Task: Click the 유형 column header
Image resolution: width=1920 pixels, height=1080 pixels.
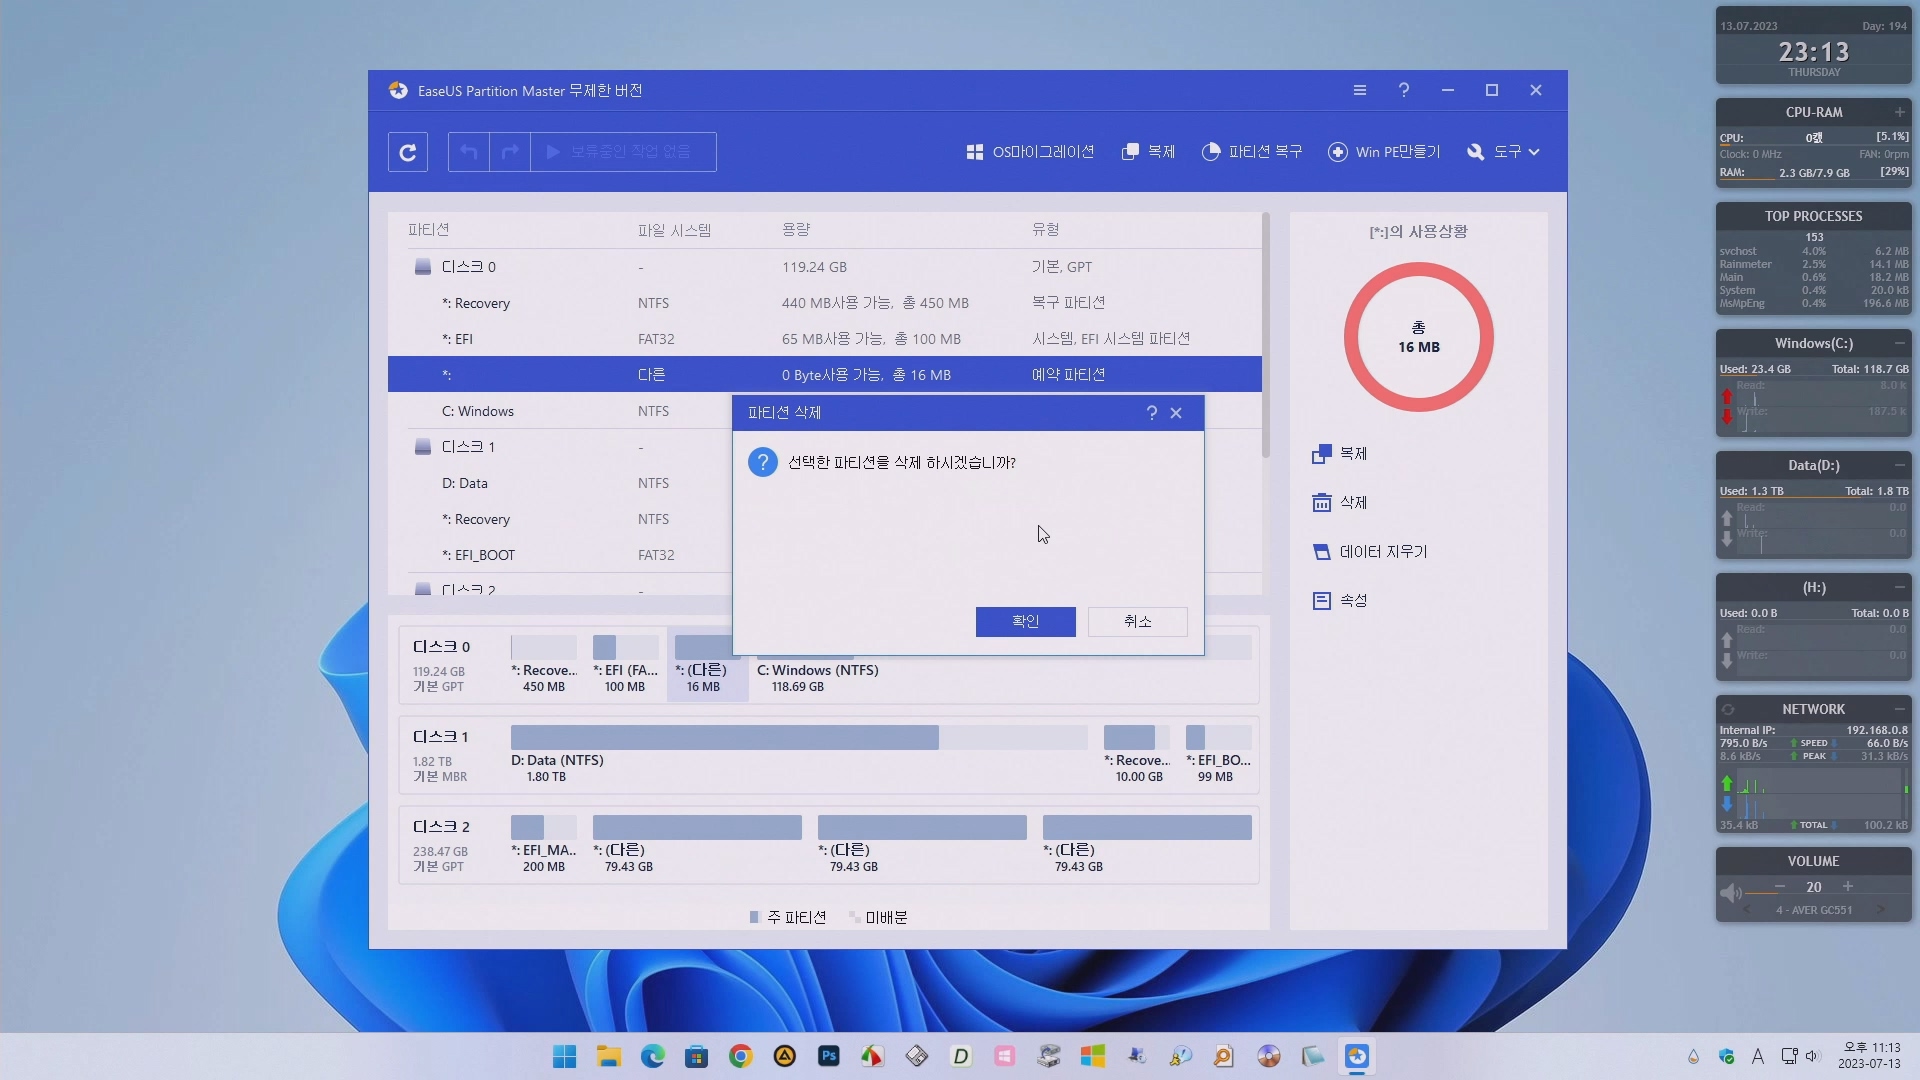Action: tap(1046, 230)
